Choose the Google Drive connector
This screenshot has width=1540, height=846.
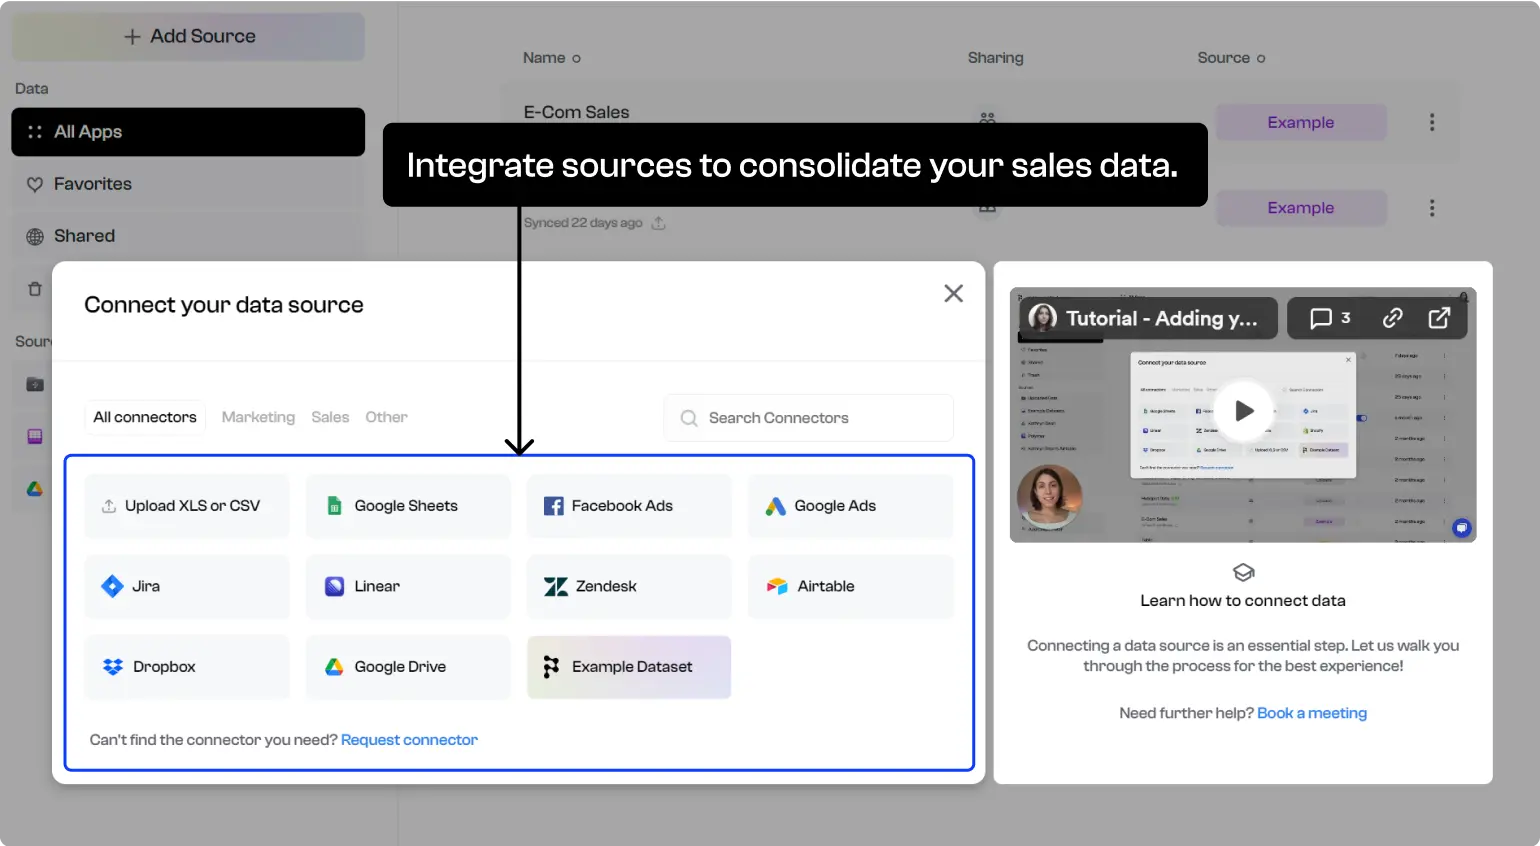408,667
